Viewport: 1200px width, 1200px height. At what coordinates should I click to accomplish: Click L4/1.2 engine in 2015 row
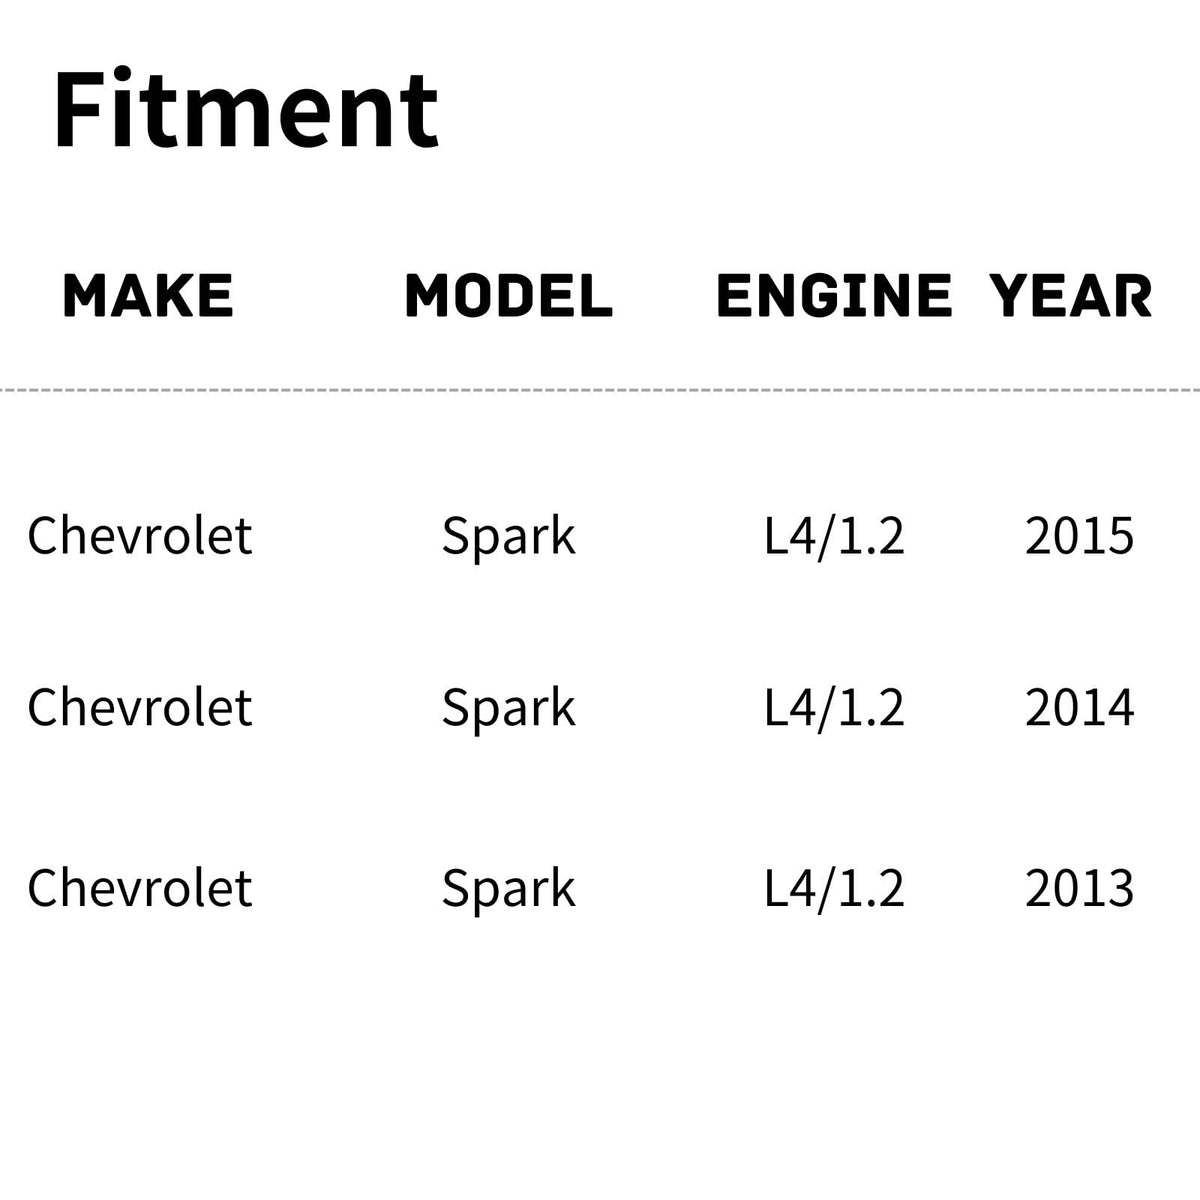tap(834, 536)
